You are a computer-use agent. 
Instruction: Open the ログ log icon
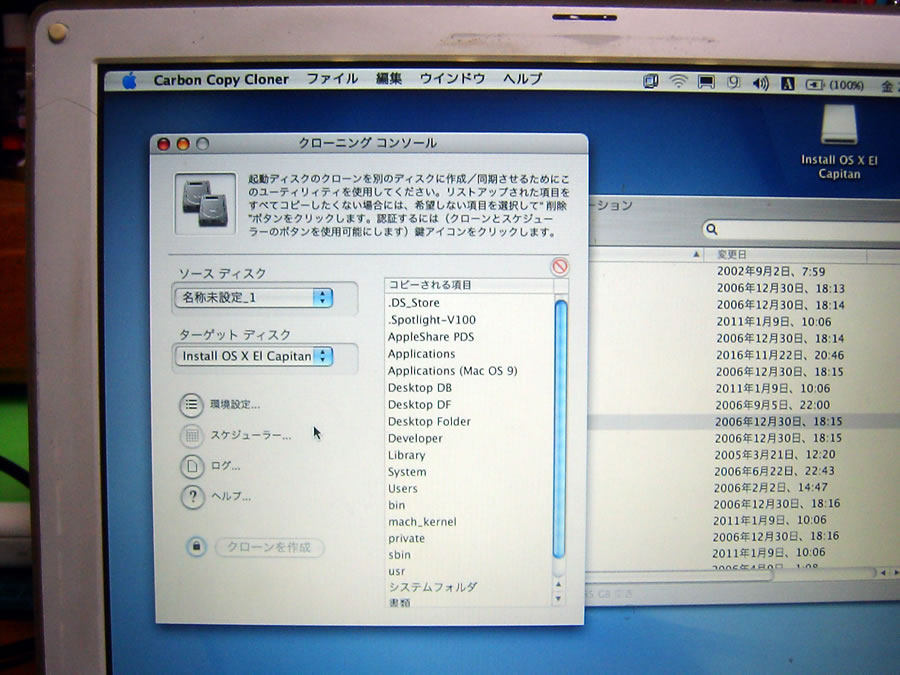point(192,467)
